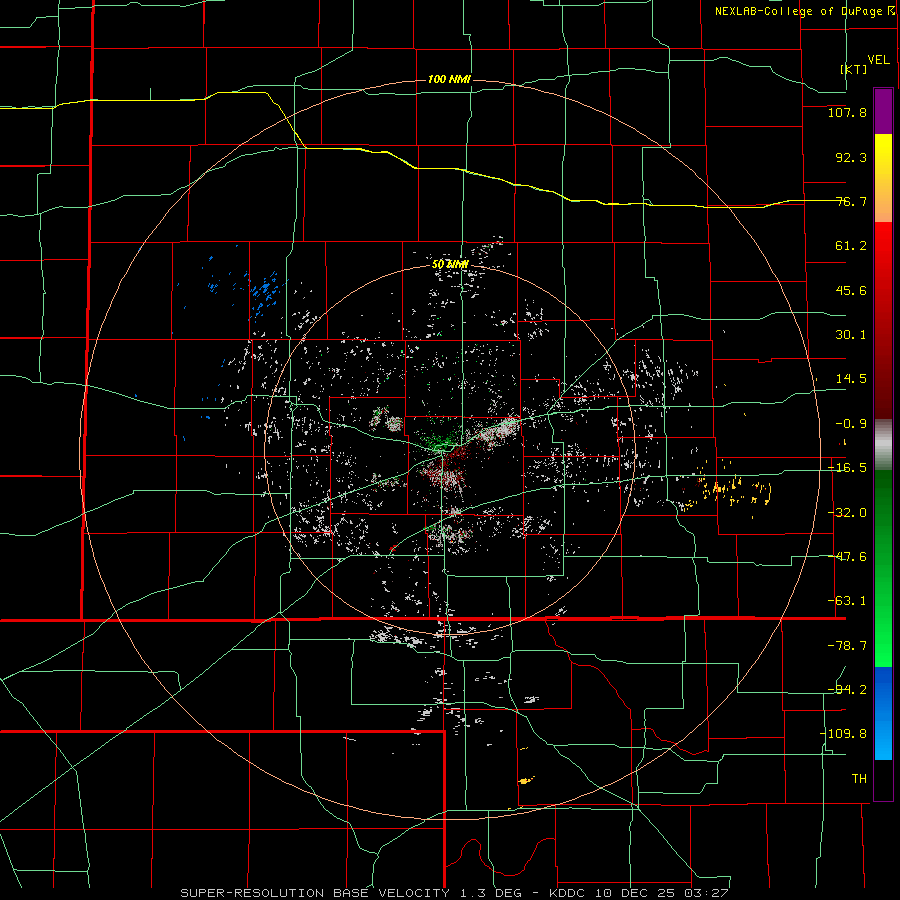The image size is (900, 900).
Task: Click the 61.2 velocity scale value
Action: click(x=851, y=246)
